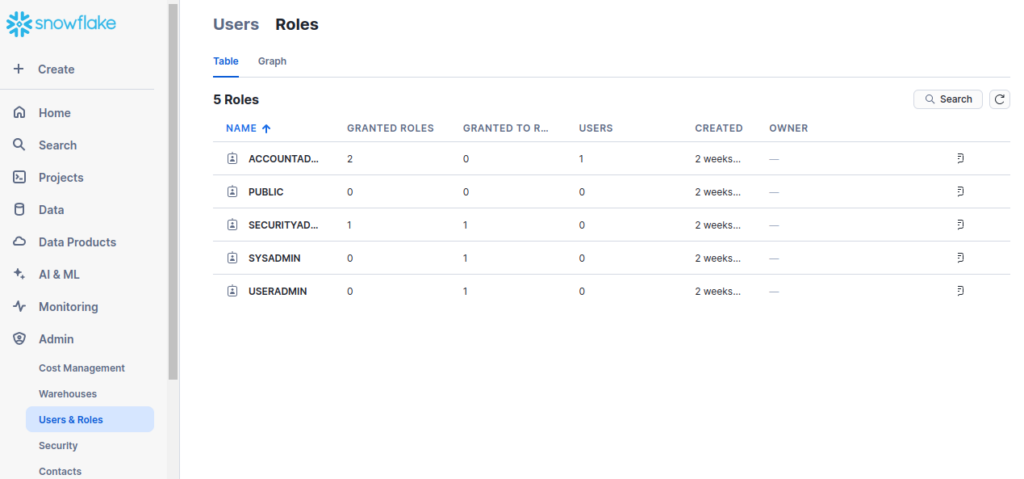Click the Data Products cloud icon
This screenshot has height=479, width=1024.
tap(19, 242)
